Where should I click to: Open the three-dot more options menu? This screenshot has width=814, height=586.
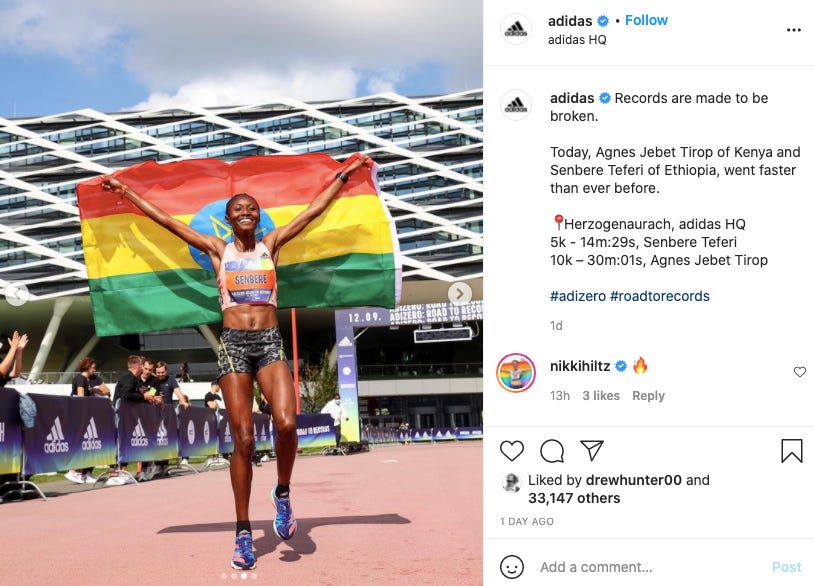(x=794, y=30)
